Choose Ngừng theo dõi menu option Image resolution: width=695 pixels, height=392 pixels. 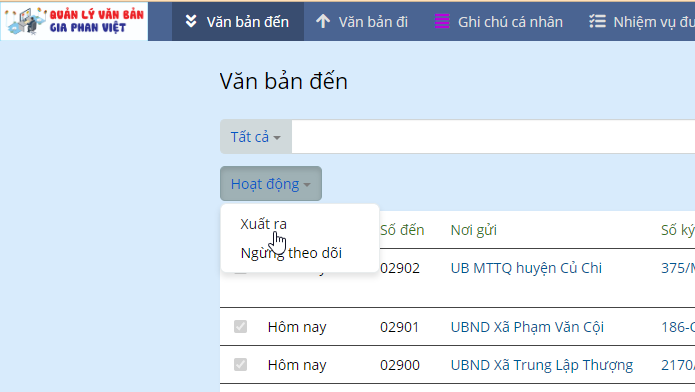(291, 253)
